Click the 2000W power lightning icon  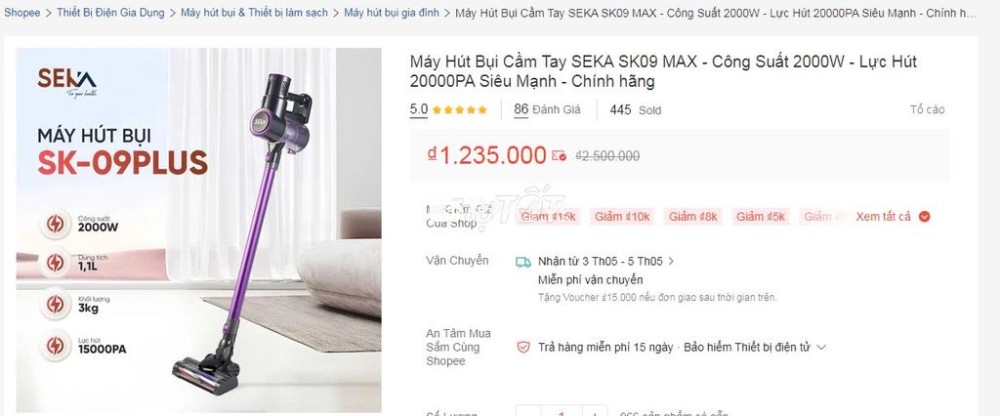[55, 224]
